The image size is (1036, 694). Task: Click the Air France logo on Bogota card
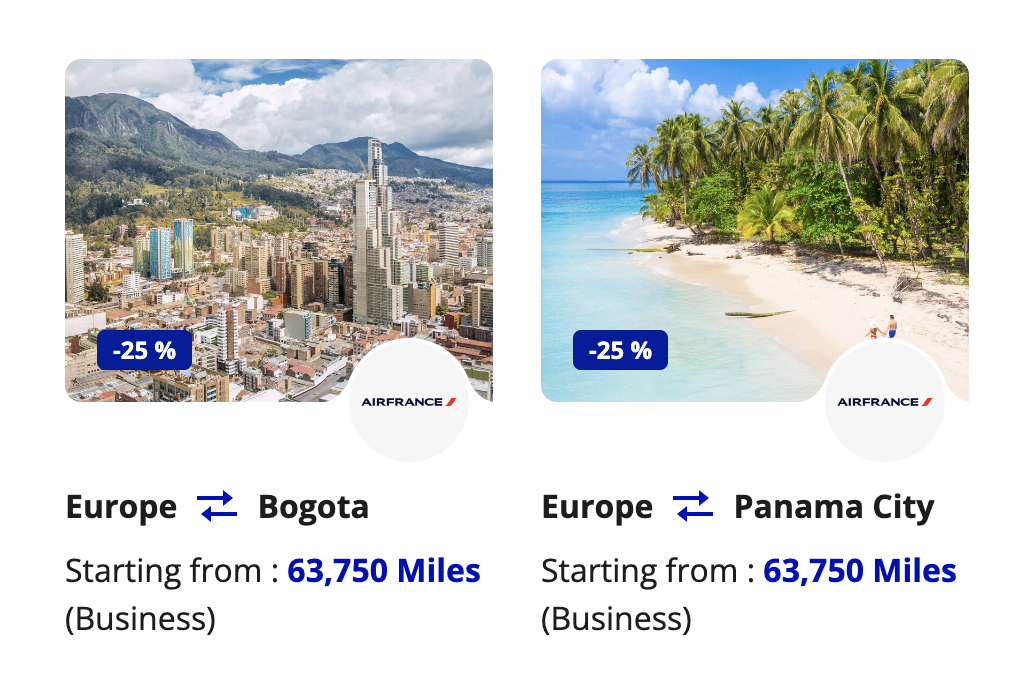(409, 401)
